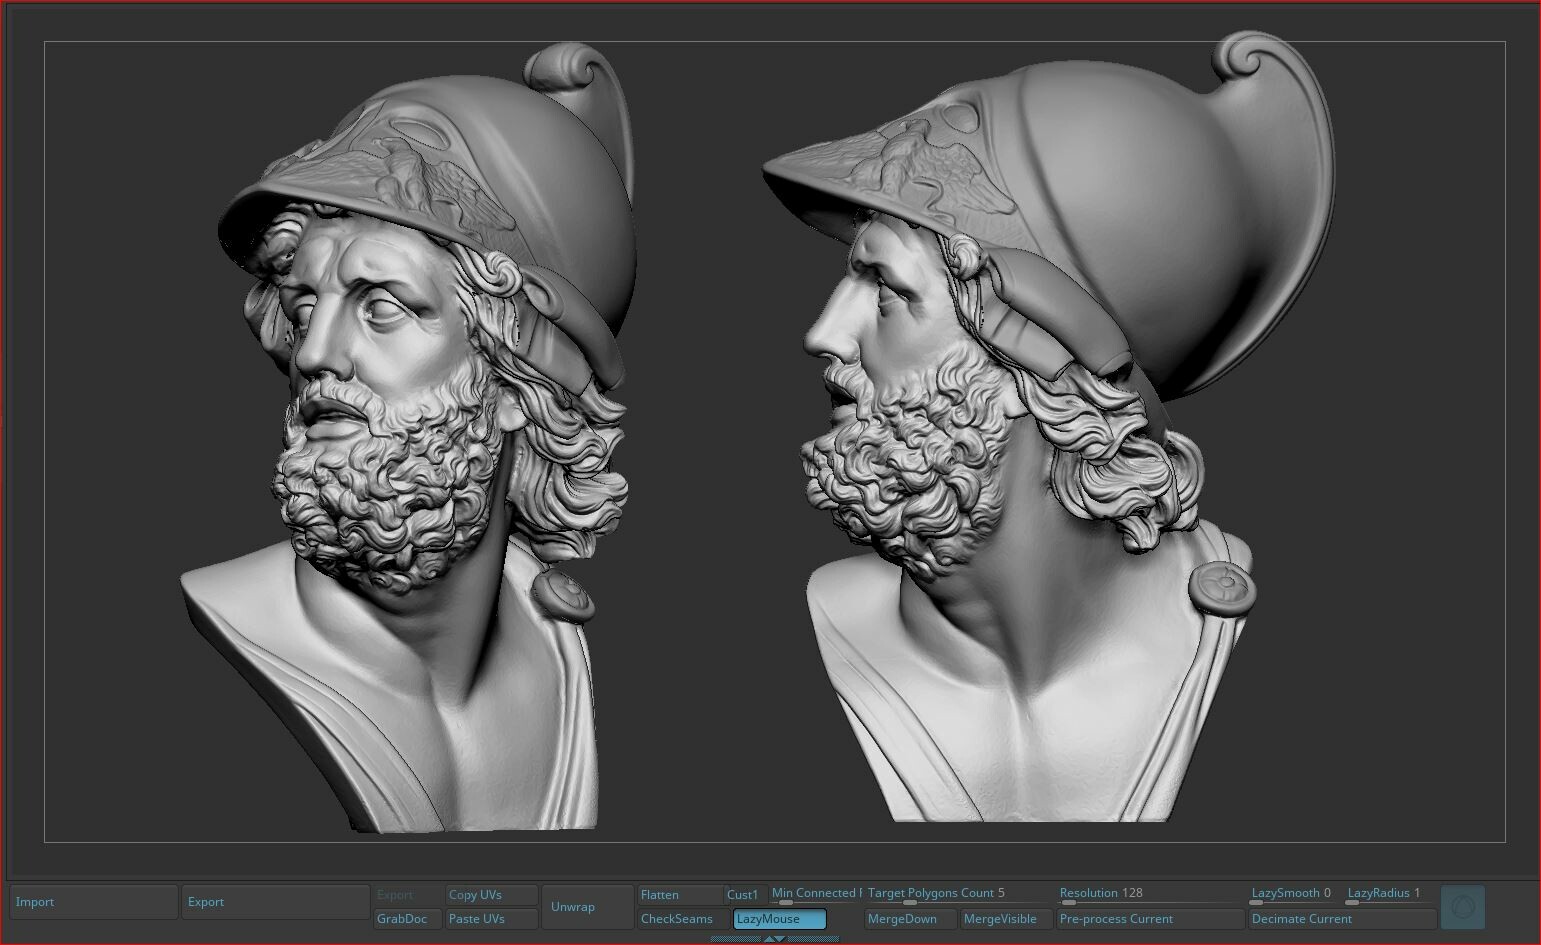The height and width of the screenshot is (945, 1541).
Task: Click the large Export button
Action: click(x=277, y=902)
